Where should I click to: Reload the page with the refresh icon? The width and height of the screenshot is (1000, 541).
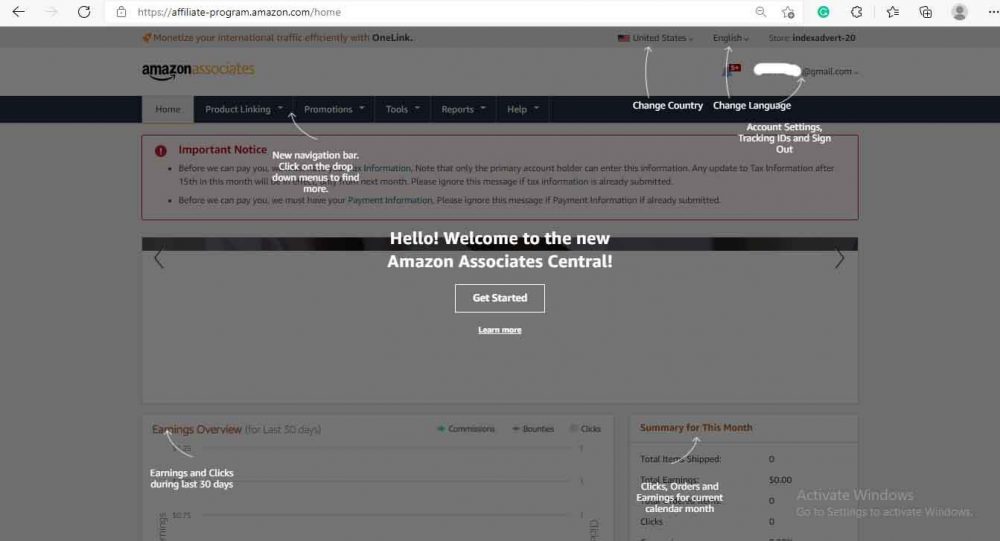[84, 11]
